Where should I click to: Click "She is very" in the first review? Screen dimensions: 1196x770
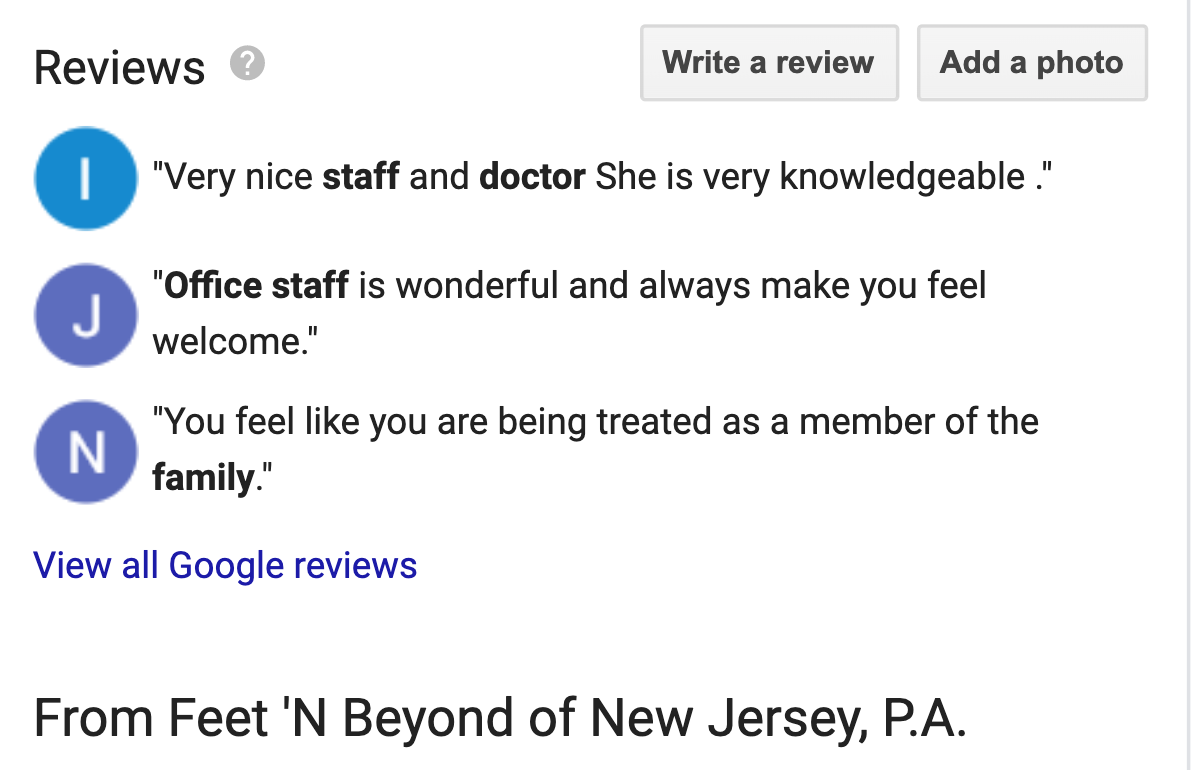[682, 177]
